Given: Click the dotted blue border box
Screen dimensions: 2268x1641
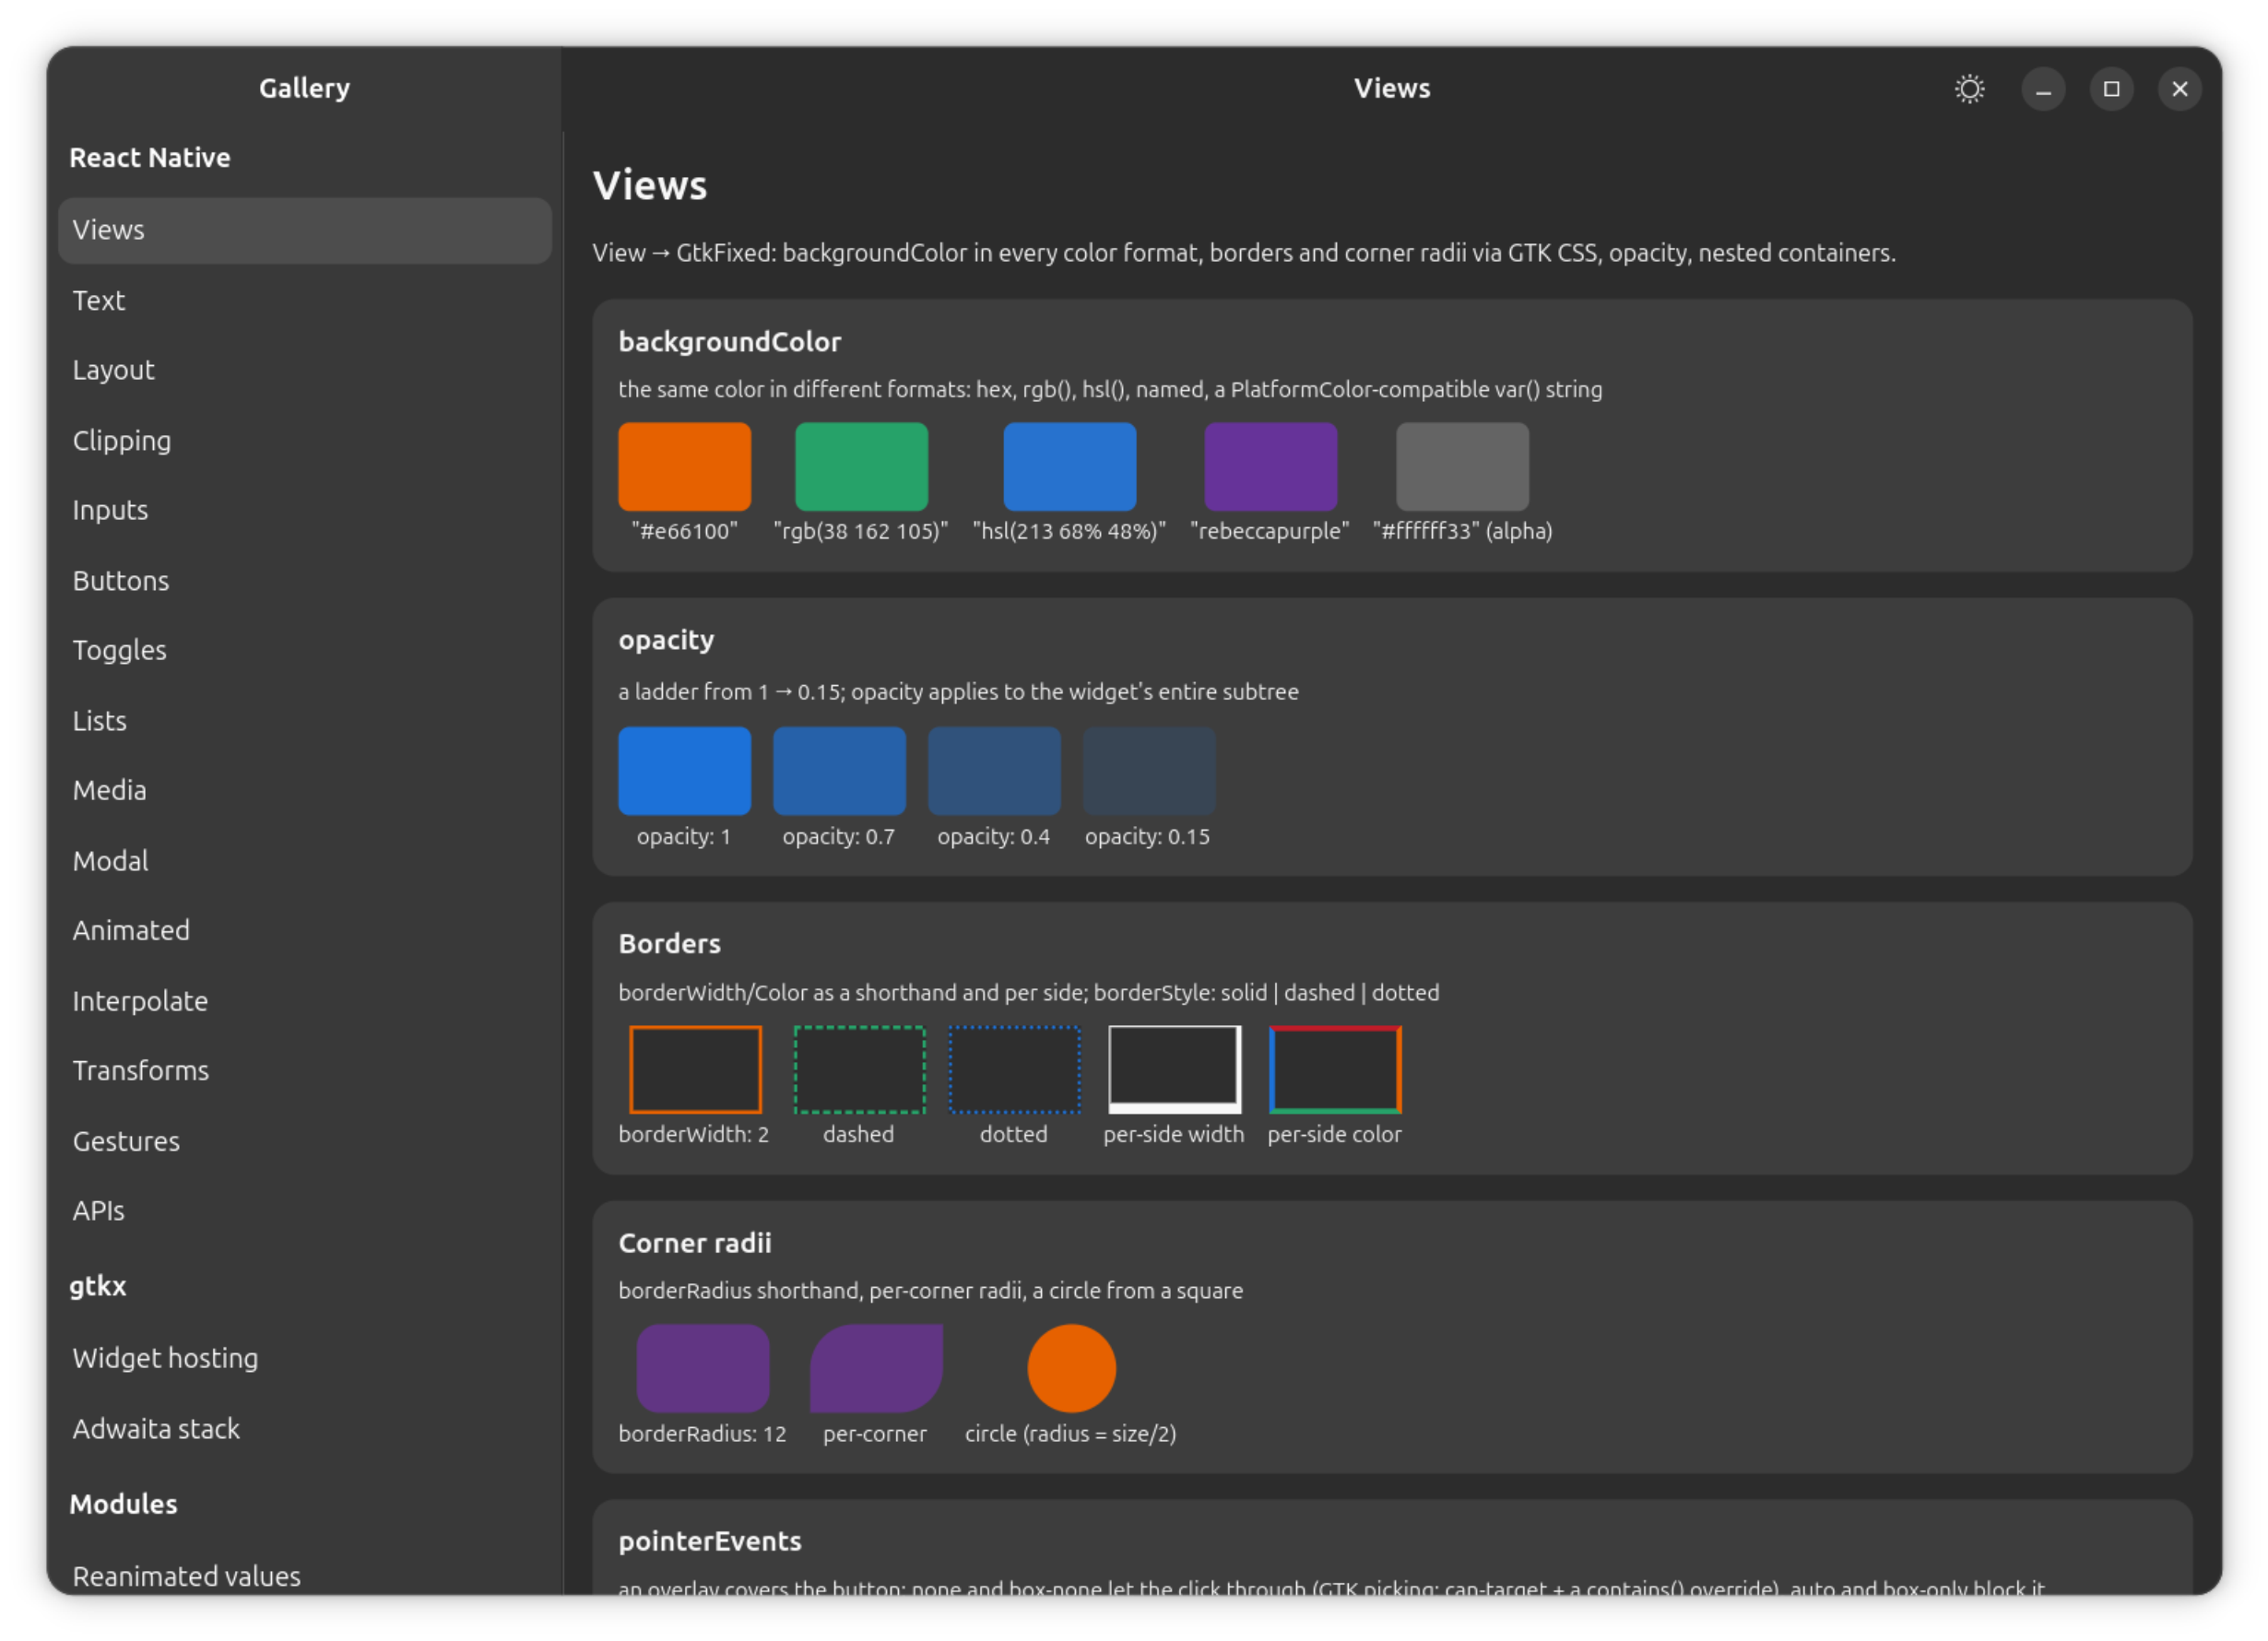Looking at the screenshot, I should tap(1014, 1069).
